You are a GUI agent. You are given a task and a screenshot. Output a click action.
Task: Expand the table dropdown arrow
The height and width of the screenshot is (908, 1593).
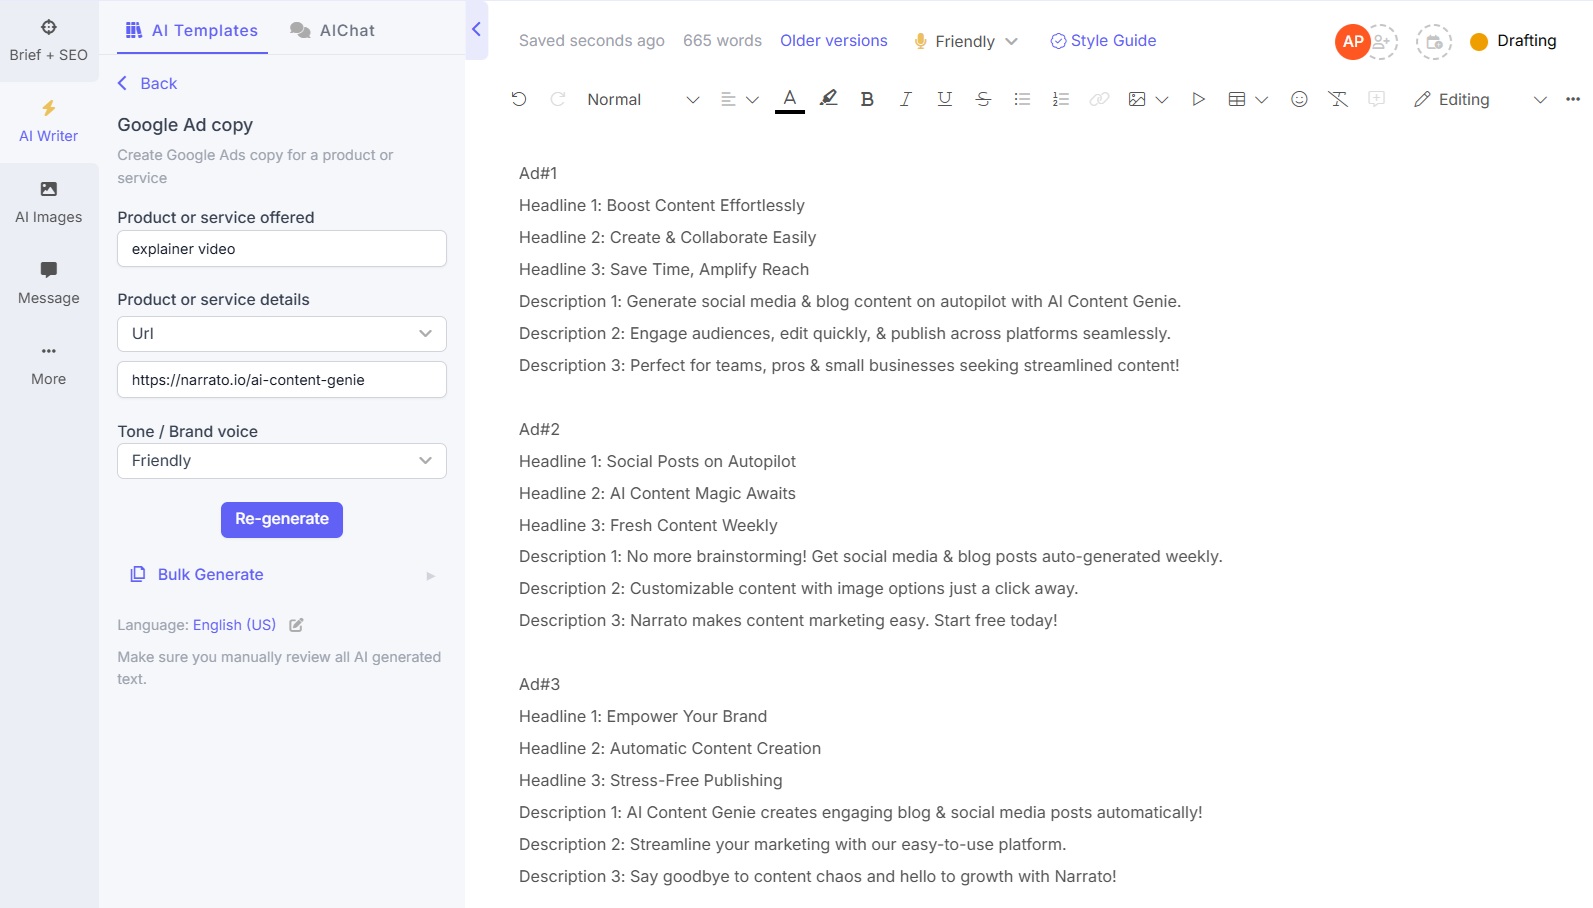coord(1262,99)
